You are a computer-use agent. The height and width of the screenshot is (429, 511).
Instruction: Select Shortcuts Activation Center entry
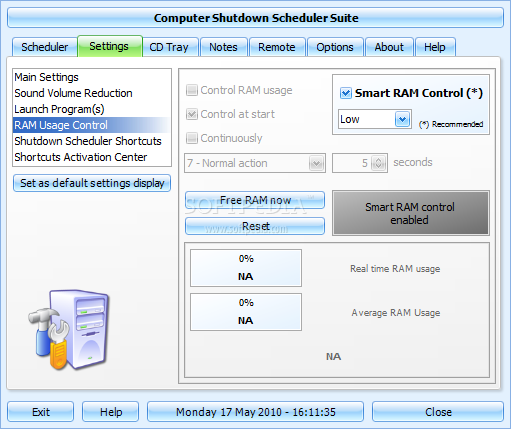tap(92, 157)
